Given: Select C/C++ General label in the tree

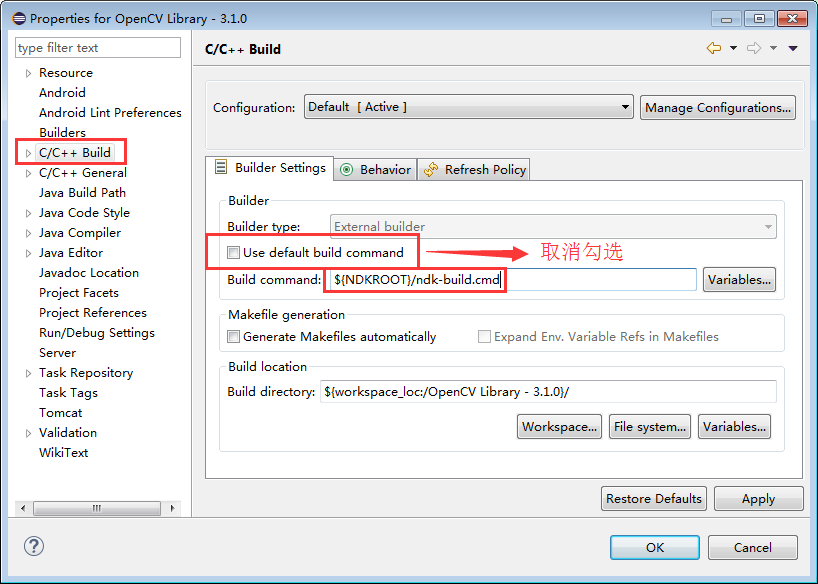Looking at the screenshot, I should pos(82,173).
